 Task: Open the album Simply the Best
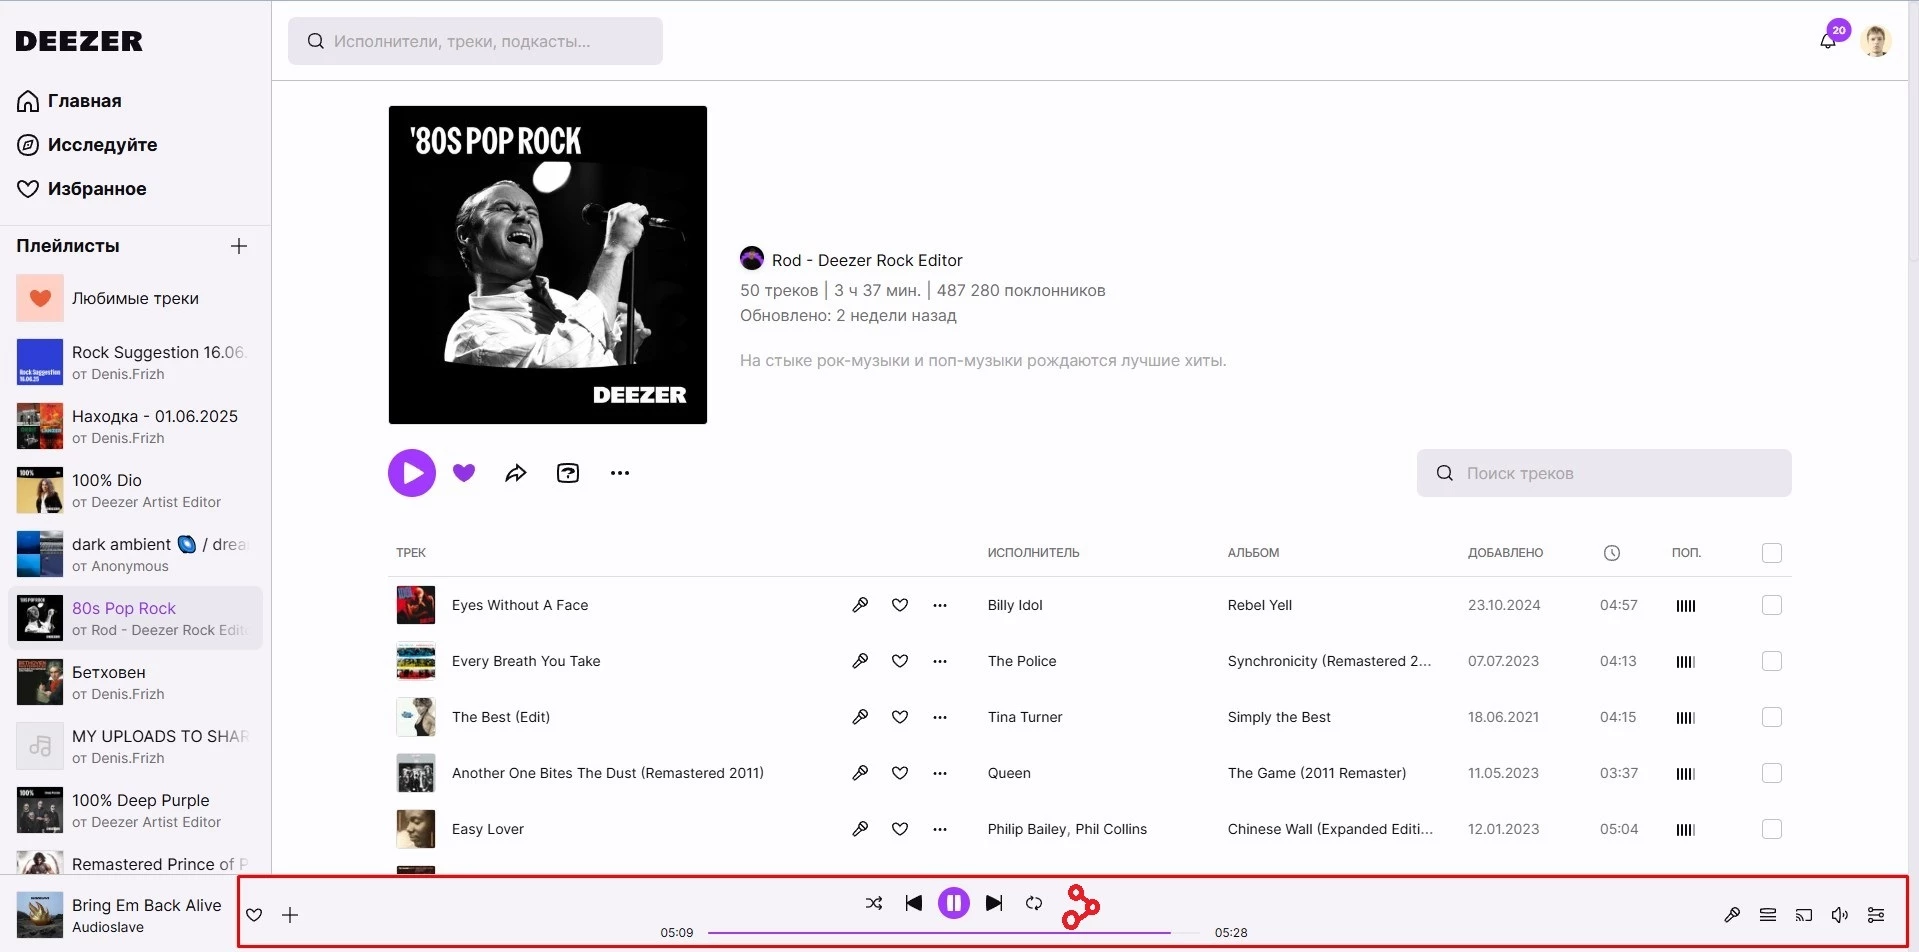click(x=1279, y=717)
